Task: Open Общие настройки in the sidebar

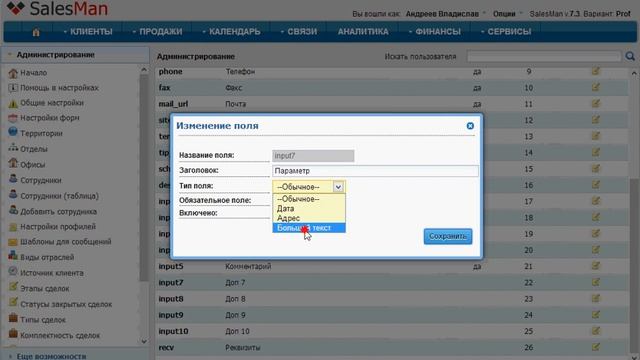Action: pyautogui.click(x=52, y=103)
